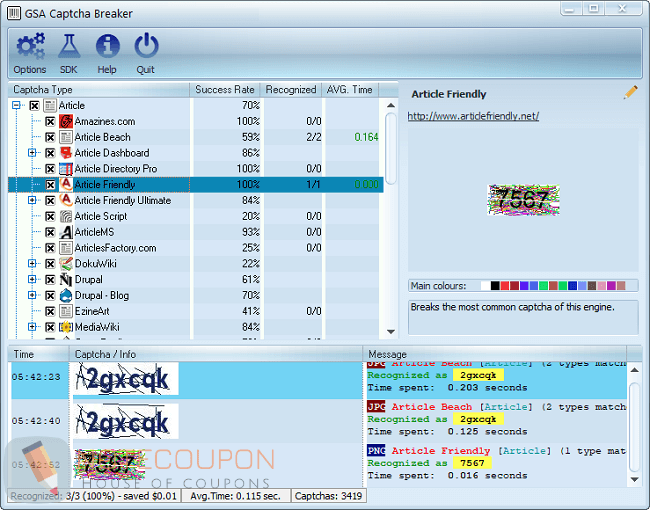Image resolution: width=650 pixels, height=510 pixels.
Task: Click the captcha list scroll up arrow
Action: coord(390,105)
